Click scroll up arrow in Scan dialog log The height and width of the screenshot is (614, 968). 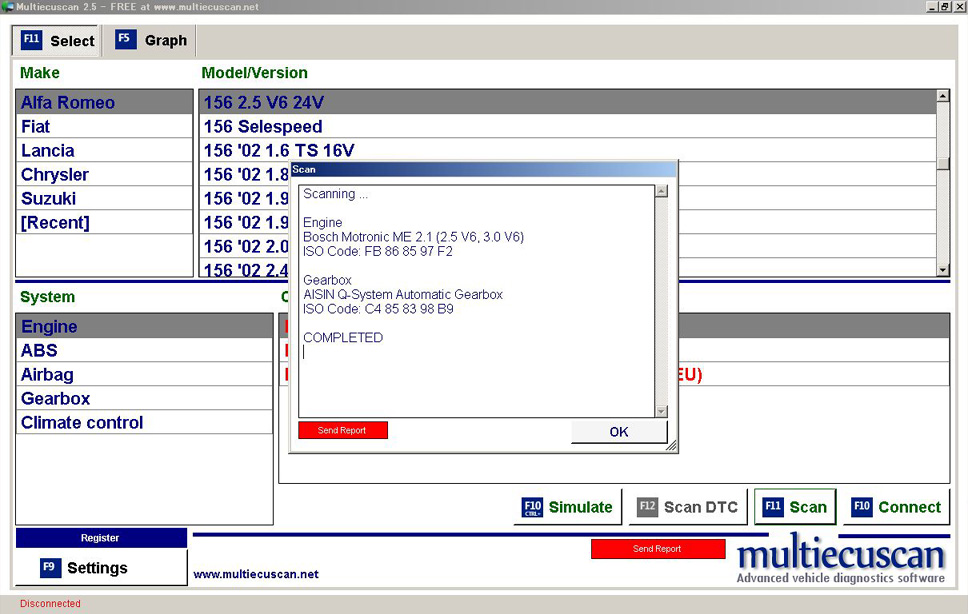[x=661, y=191]
